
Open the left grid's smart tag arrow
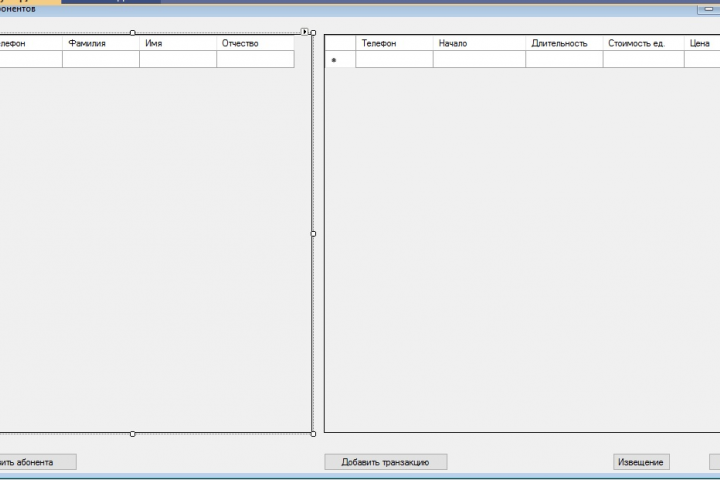[x=304, y=32]
